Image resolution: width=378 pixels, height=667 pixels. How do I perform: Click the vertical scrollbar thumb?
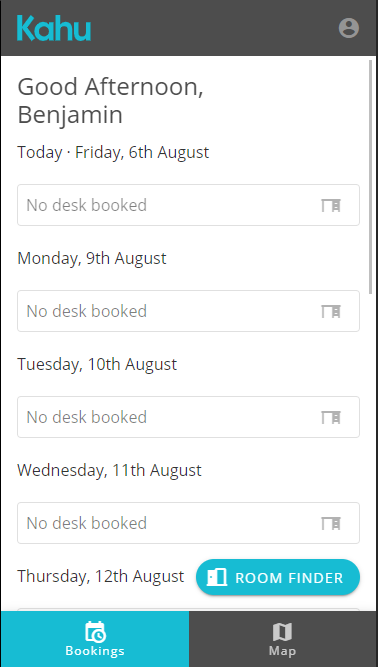coord(371,177)
